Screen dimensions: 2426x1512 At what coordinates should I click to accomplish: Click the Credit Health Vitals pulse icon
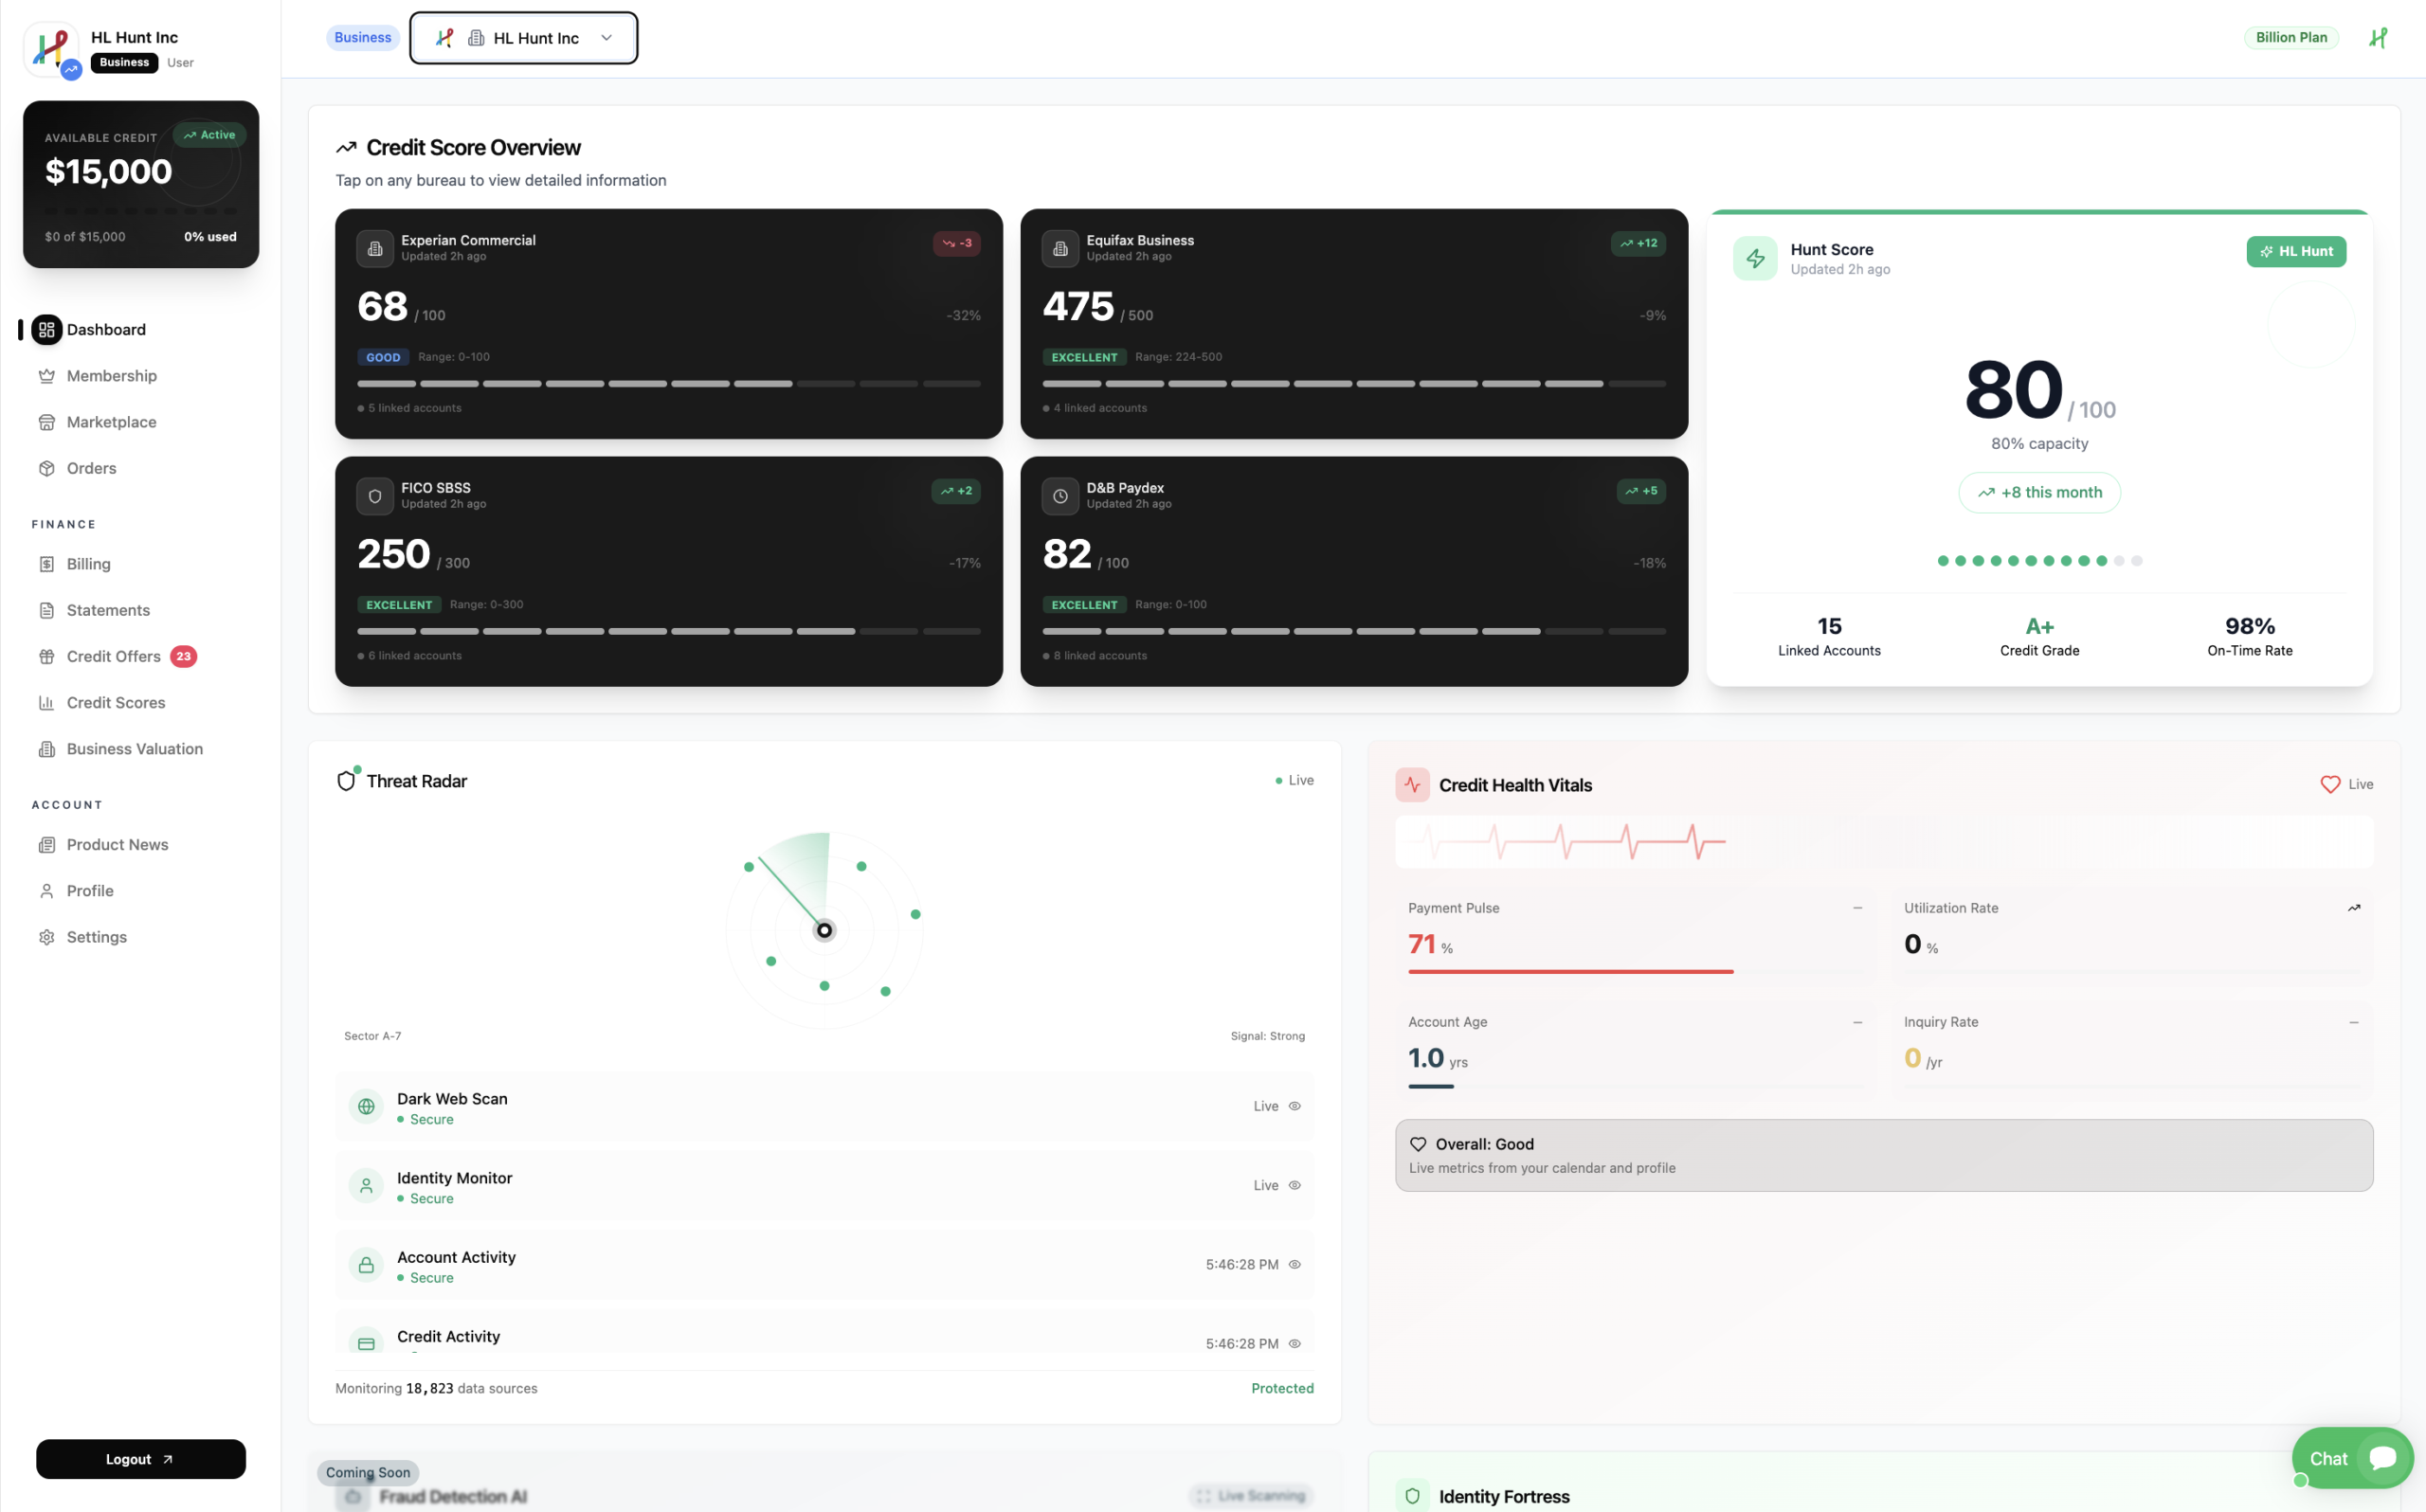1412,785
